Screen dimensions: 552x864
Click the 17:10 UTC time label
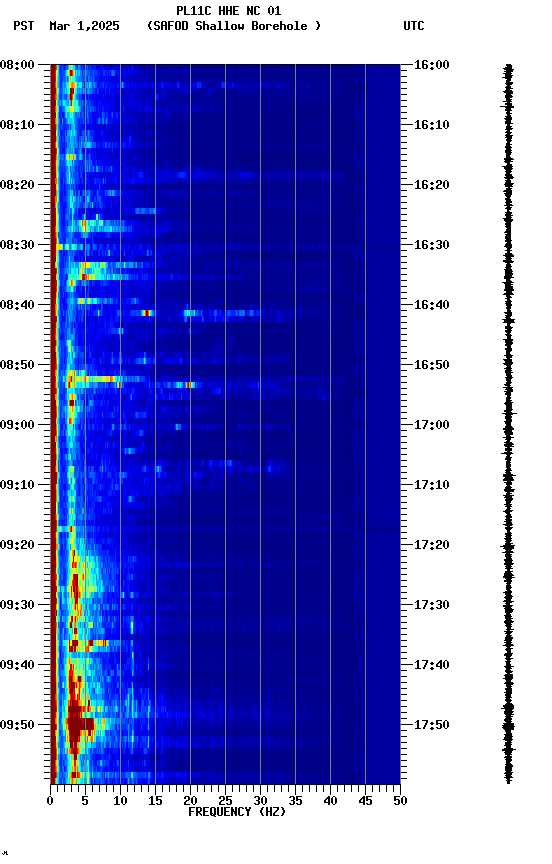(432, 485)
